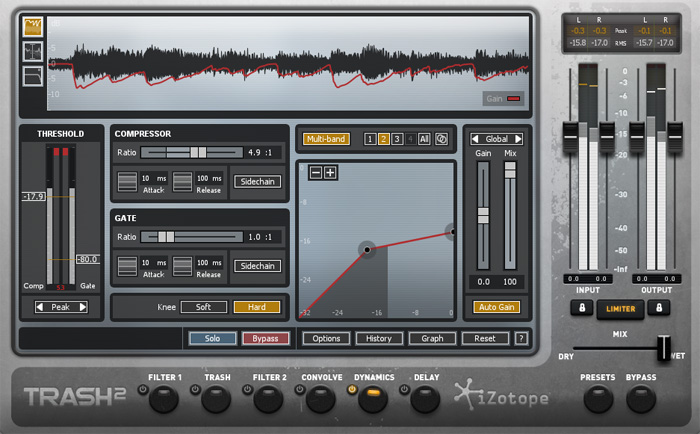The image size is (700, 434).
Task: Select band 1
Action: pos(370,139)
